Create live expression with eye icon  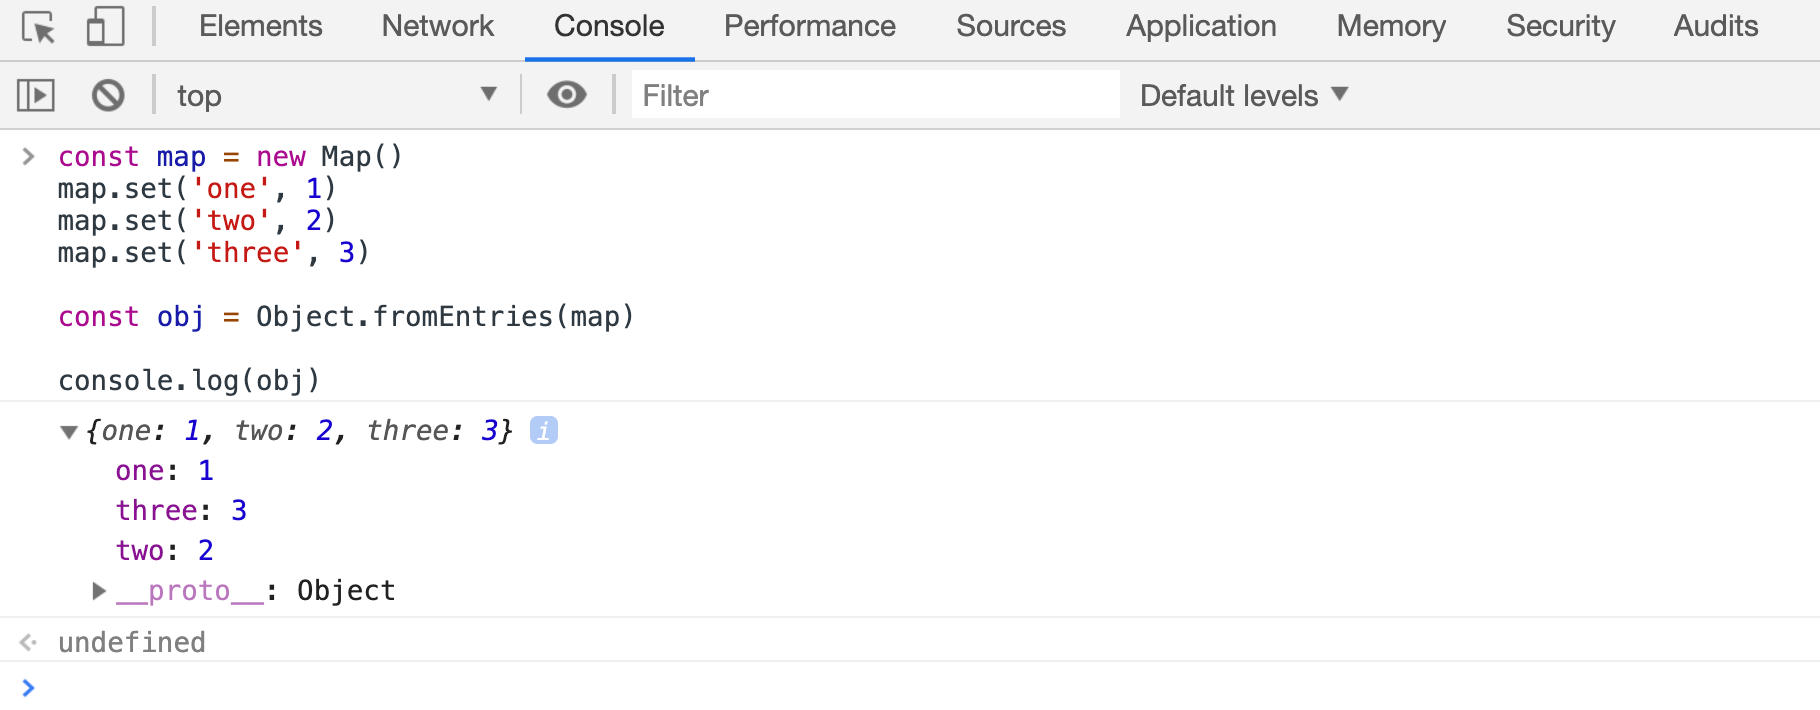pyautogui.click(x=567, y=95)
